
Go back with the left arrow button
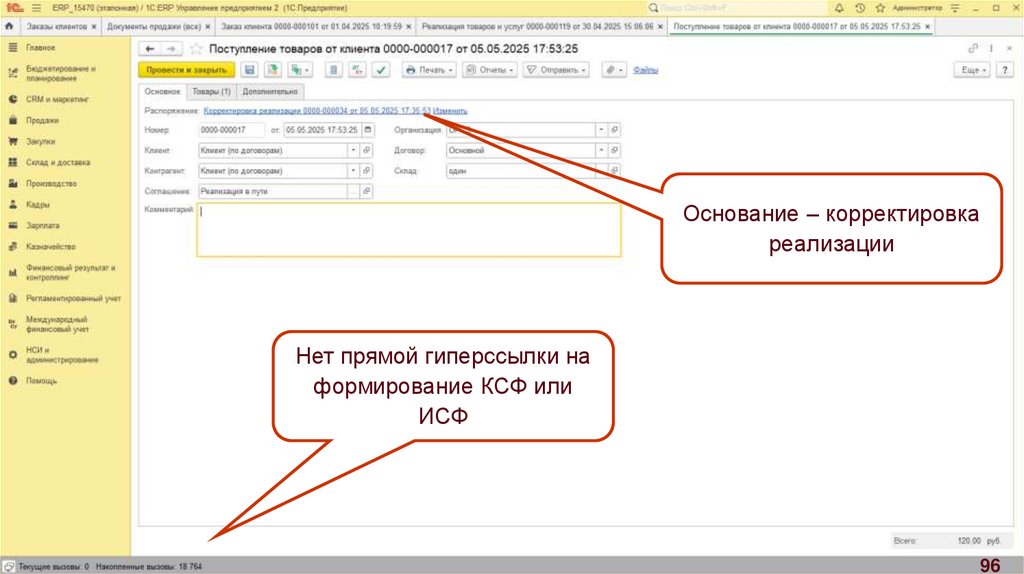point(150,49)
